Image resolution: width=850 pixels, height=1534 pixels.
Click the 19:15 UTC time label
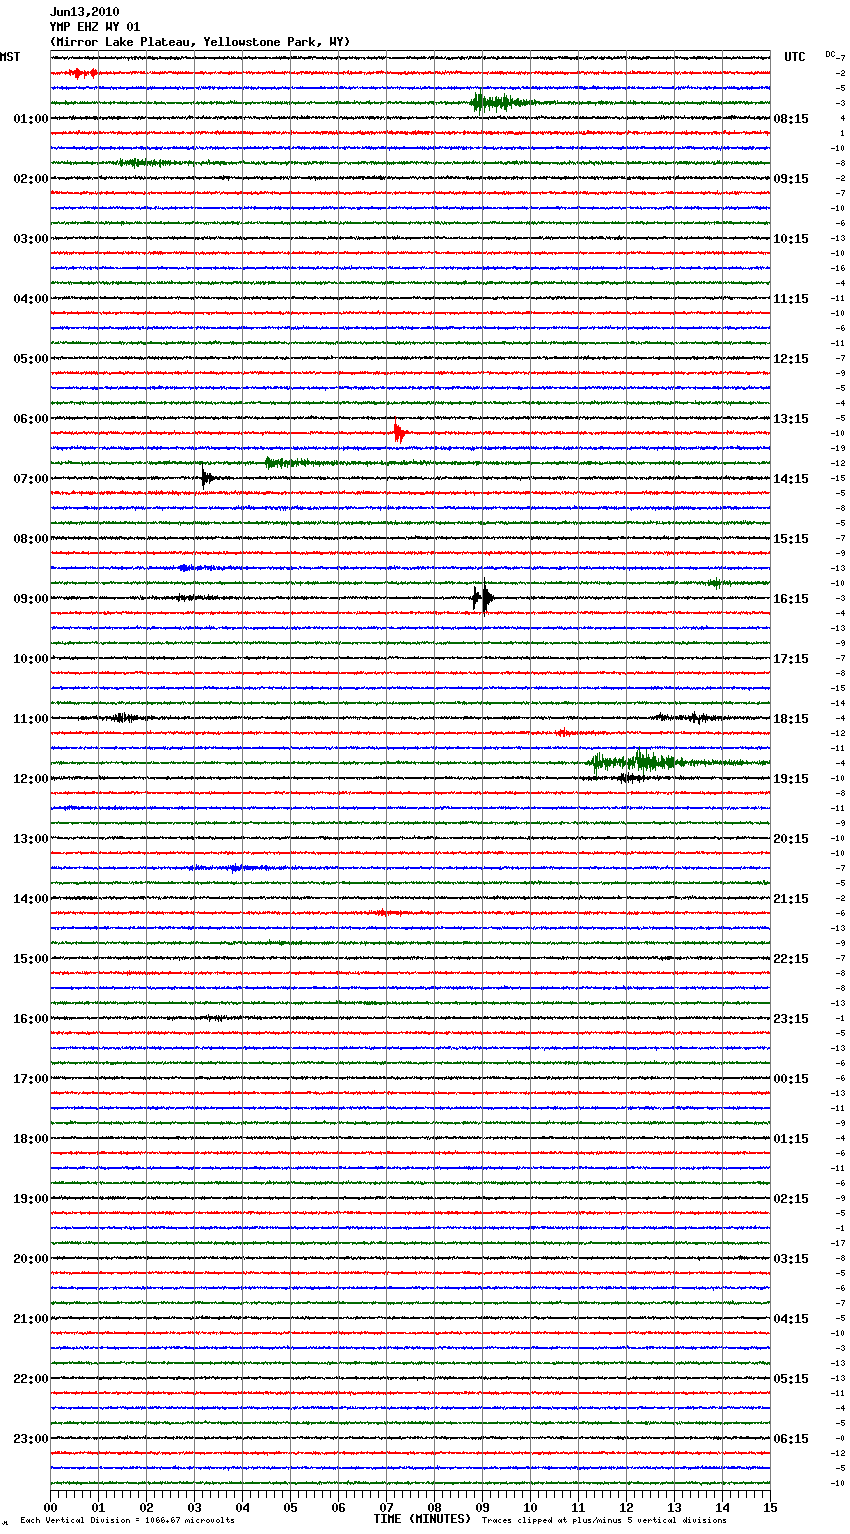tap(791, 779)
